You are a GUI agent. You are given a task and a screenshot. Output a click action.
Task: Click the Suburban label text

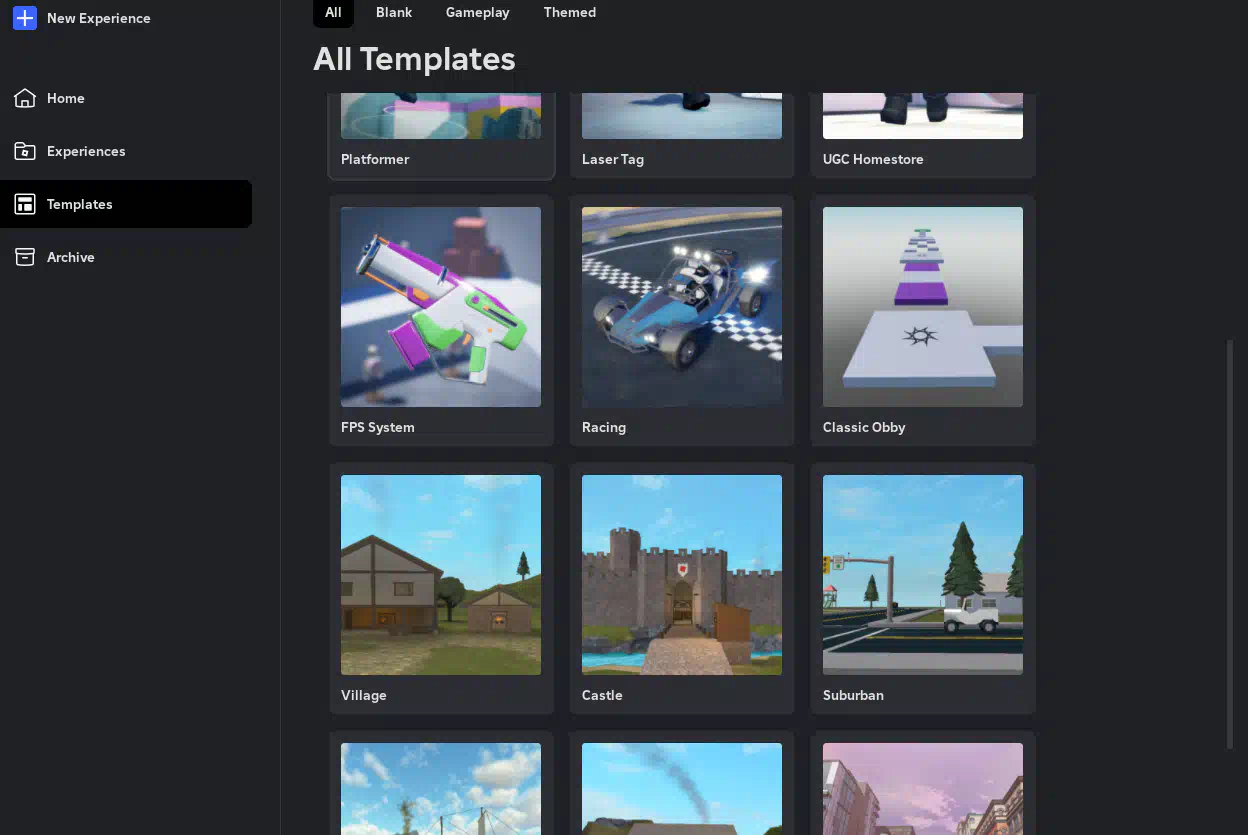tap(853, 695)
